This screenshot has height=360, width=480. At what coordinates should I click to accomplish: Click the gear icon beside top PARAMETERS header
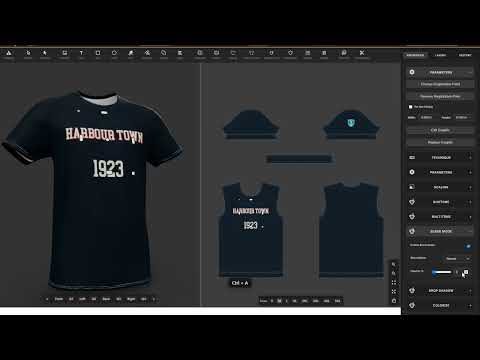tap(412, 72)
